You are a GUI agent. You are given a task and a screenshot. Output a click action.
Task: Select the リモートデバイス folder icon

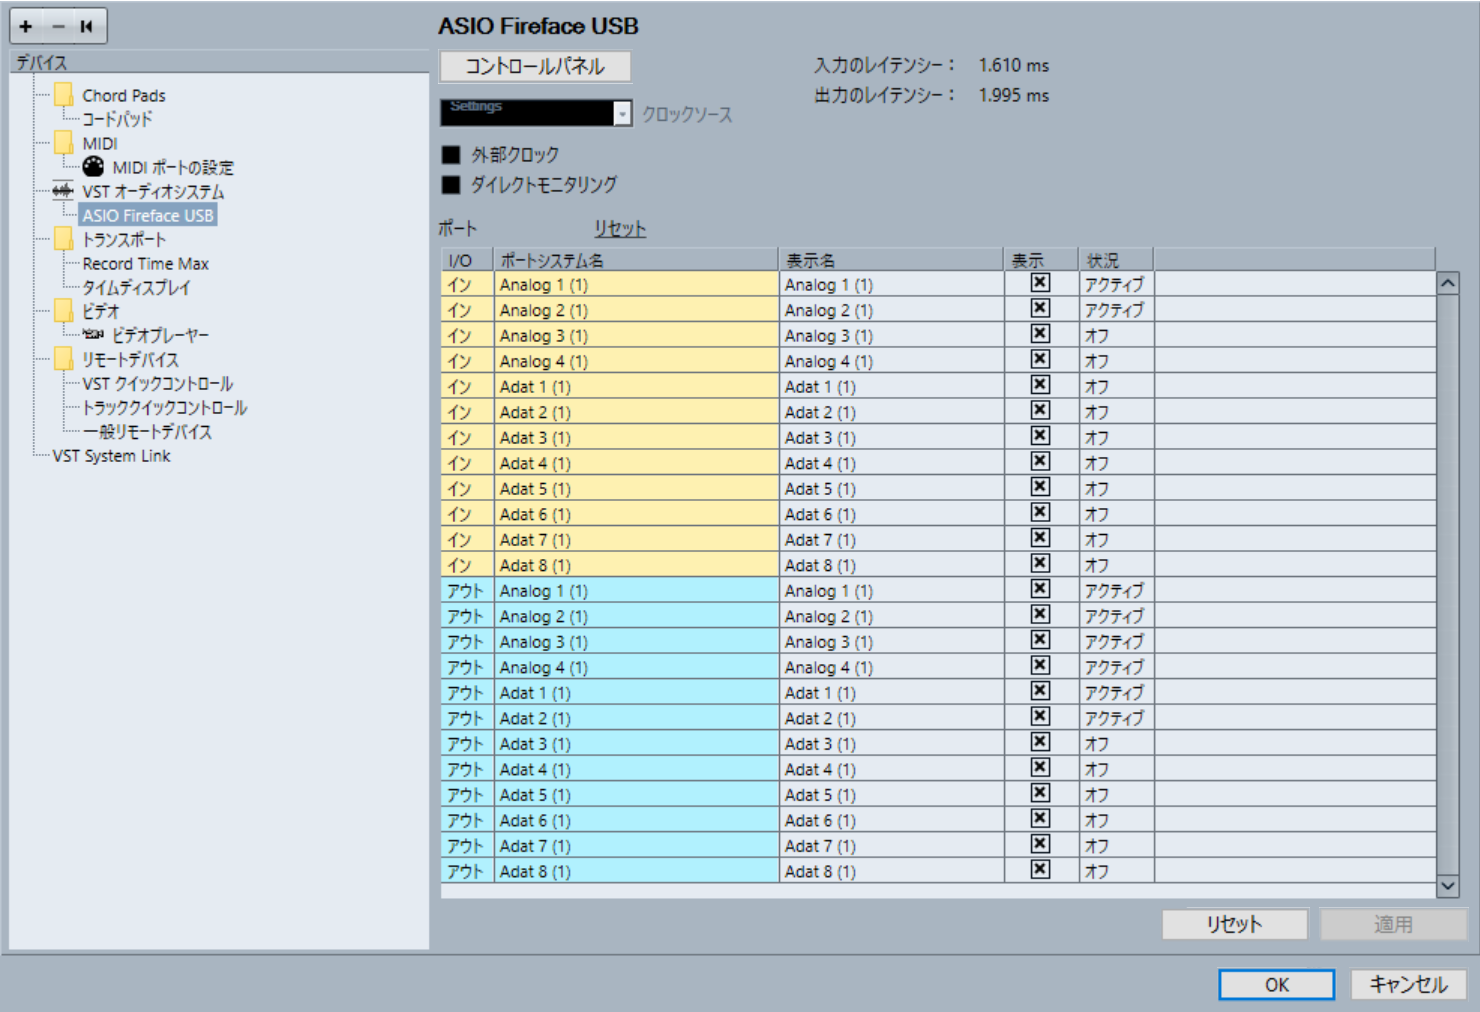pyautogui.click(x=64, y=359)
